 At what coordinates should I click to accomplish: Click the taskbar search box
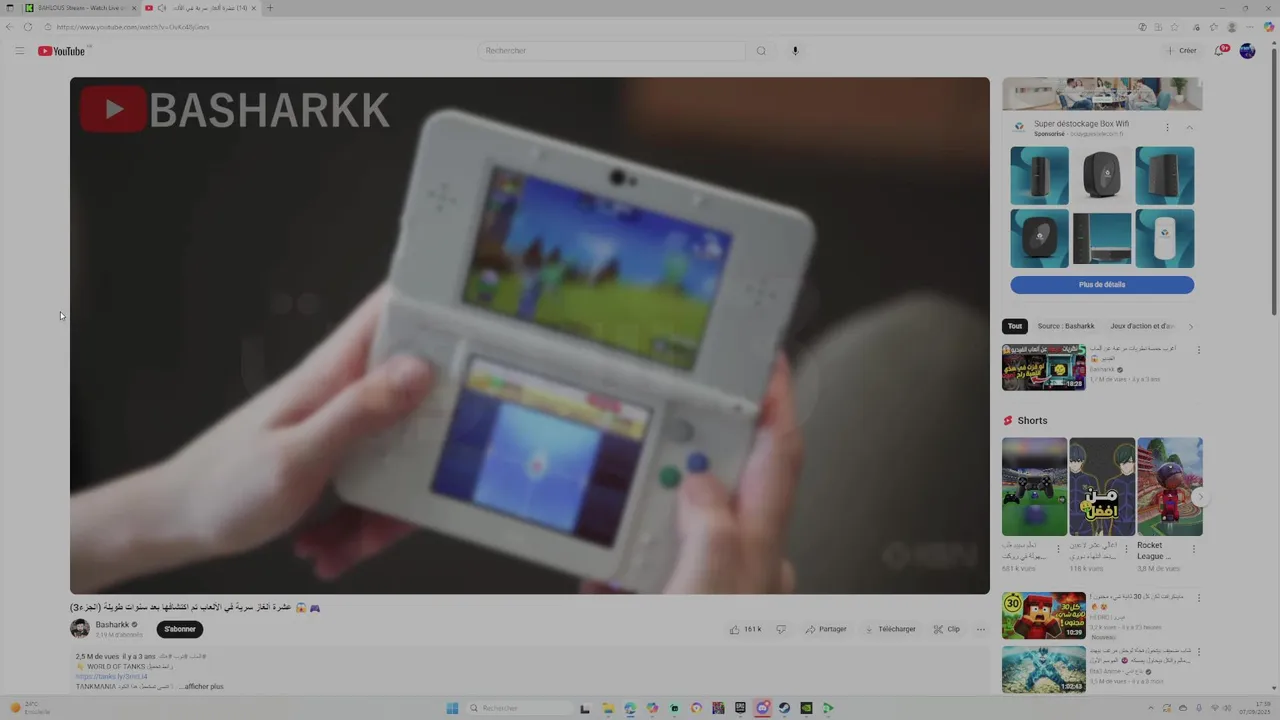pos(518,708)
